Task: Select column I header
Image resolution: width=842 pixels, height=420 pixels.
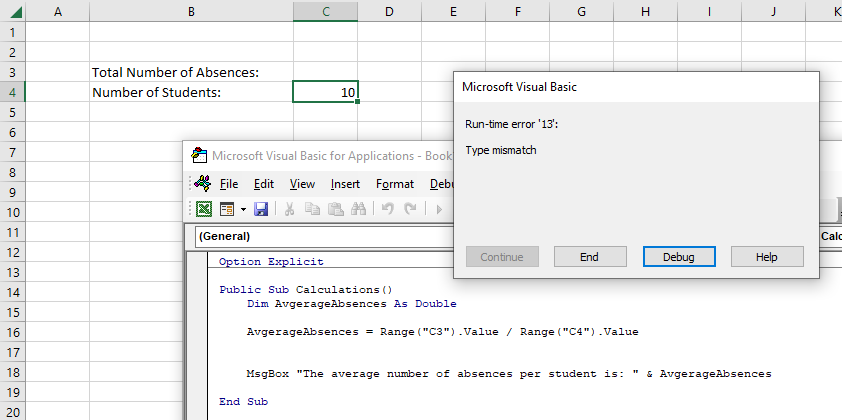Action: pos(709,11)
